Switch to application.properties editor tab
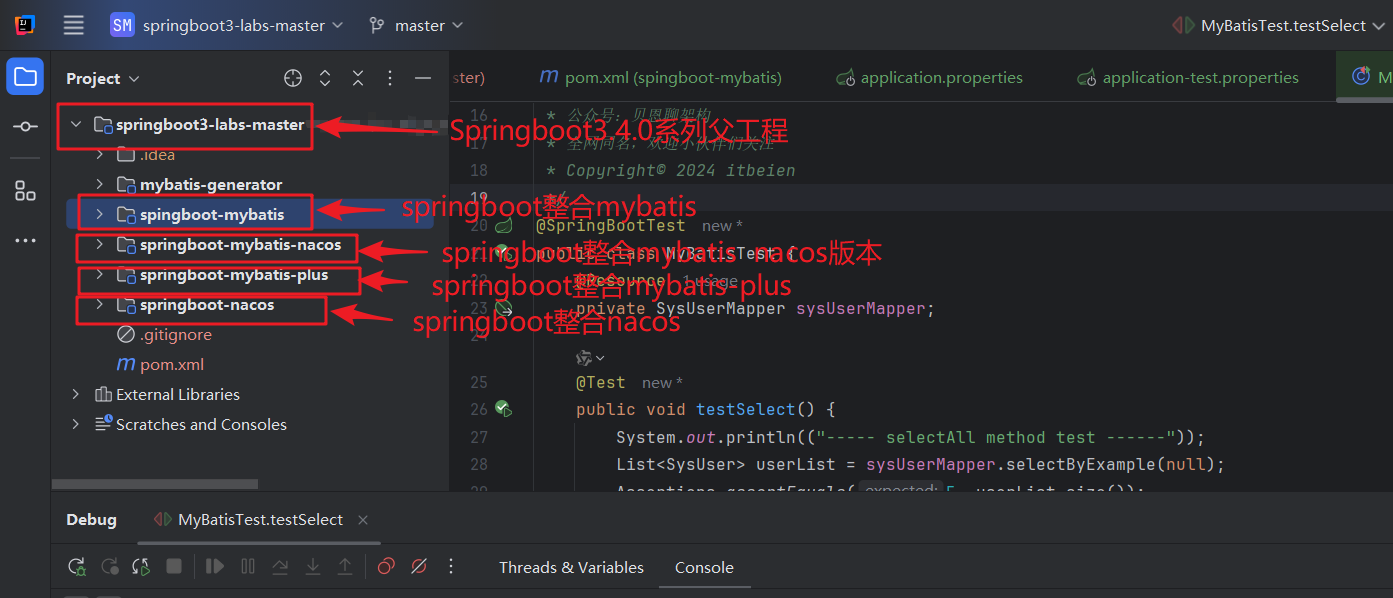 pos(929,77)
